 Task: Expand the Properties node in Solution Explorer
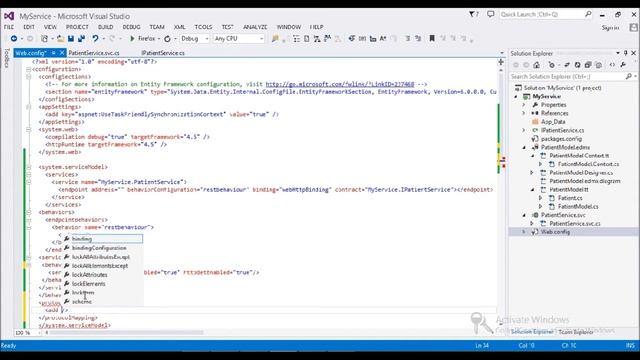pos(524,105)
